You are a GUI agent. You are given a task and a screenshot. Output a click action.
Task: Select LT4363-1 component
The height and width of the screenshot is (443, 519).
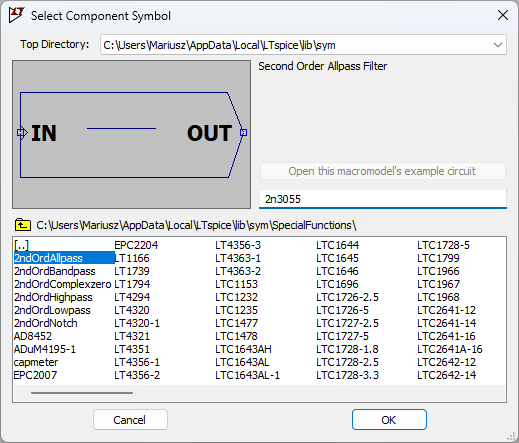238,258
